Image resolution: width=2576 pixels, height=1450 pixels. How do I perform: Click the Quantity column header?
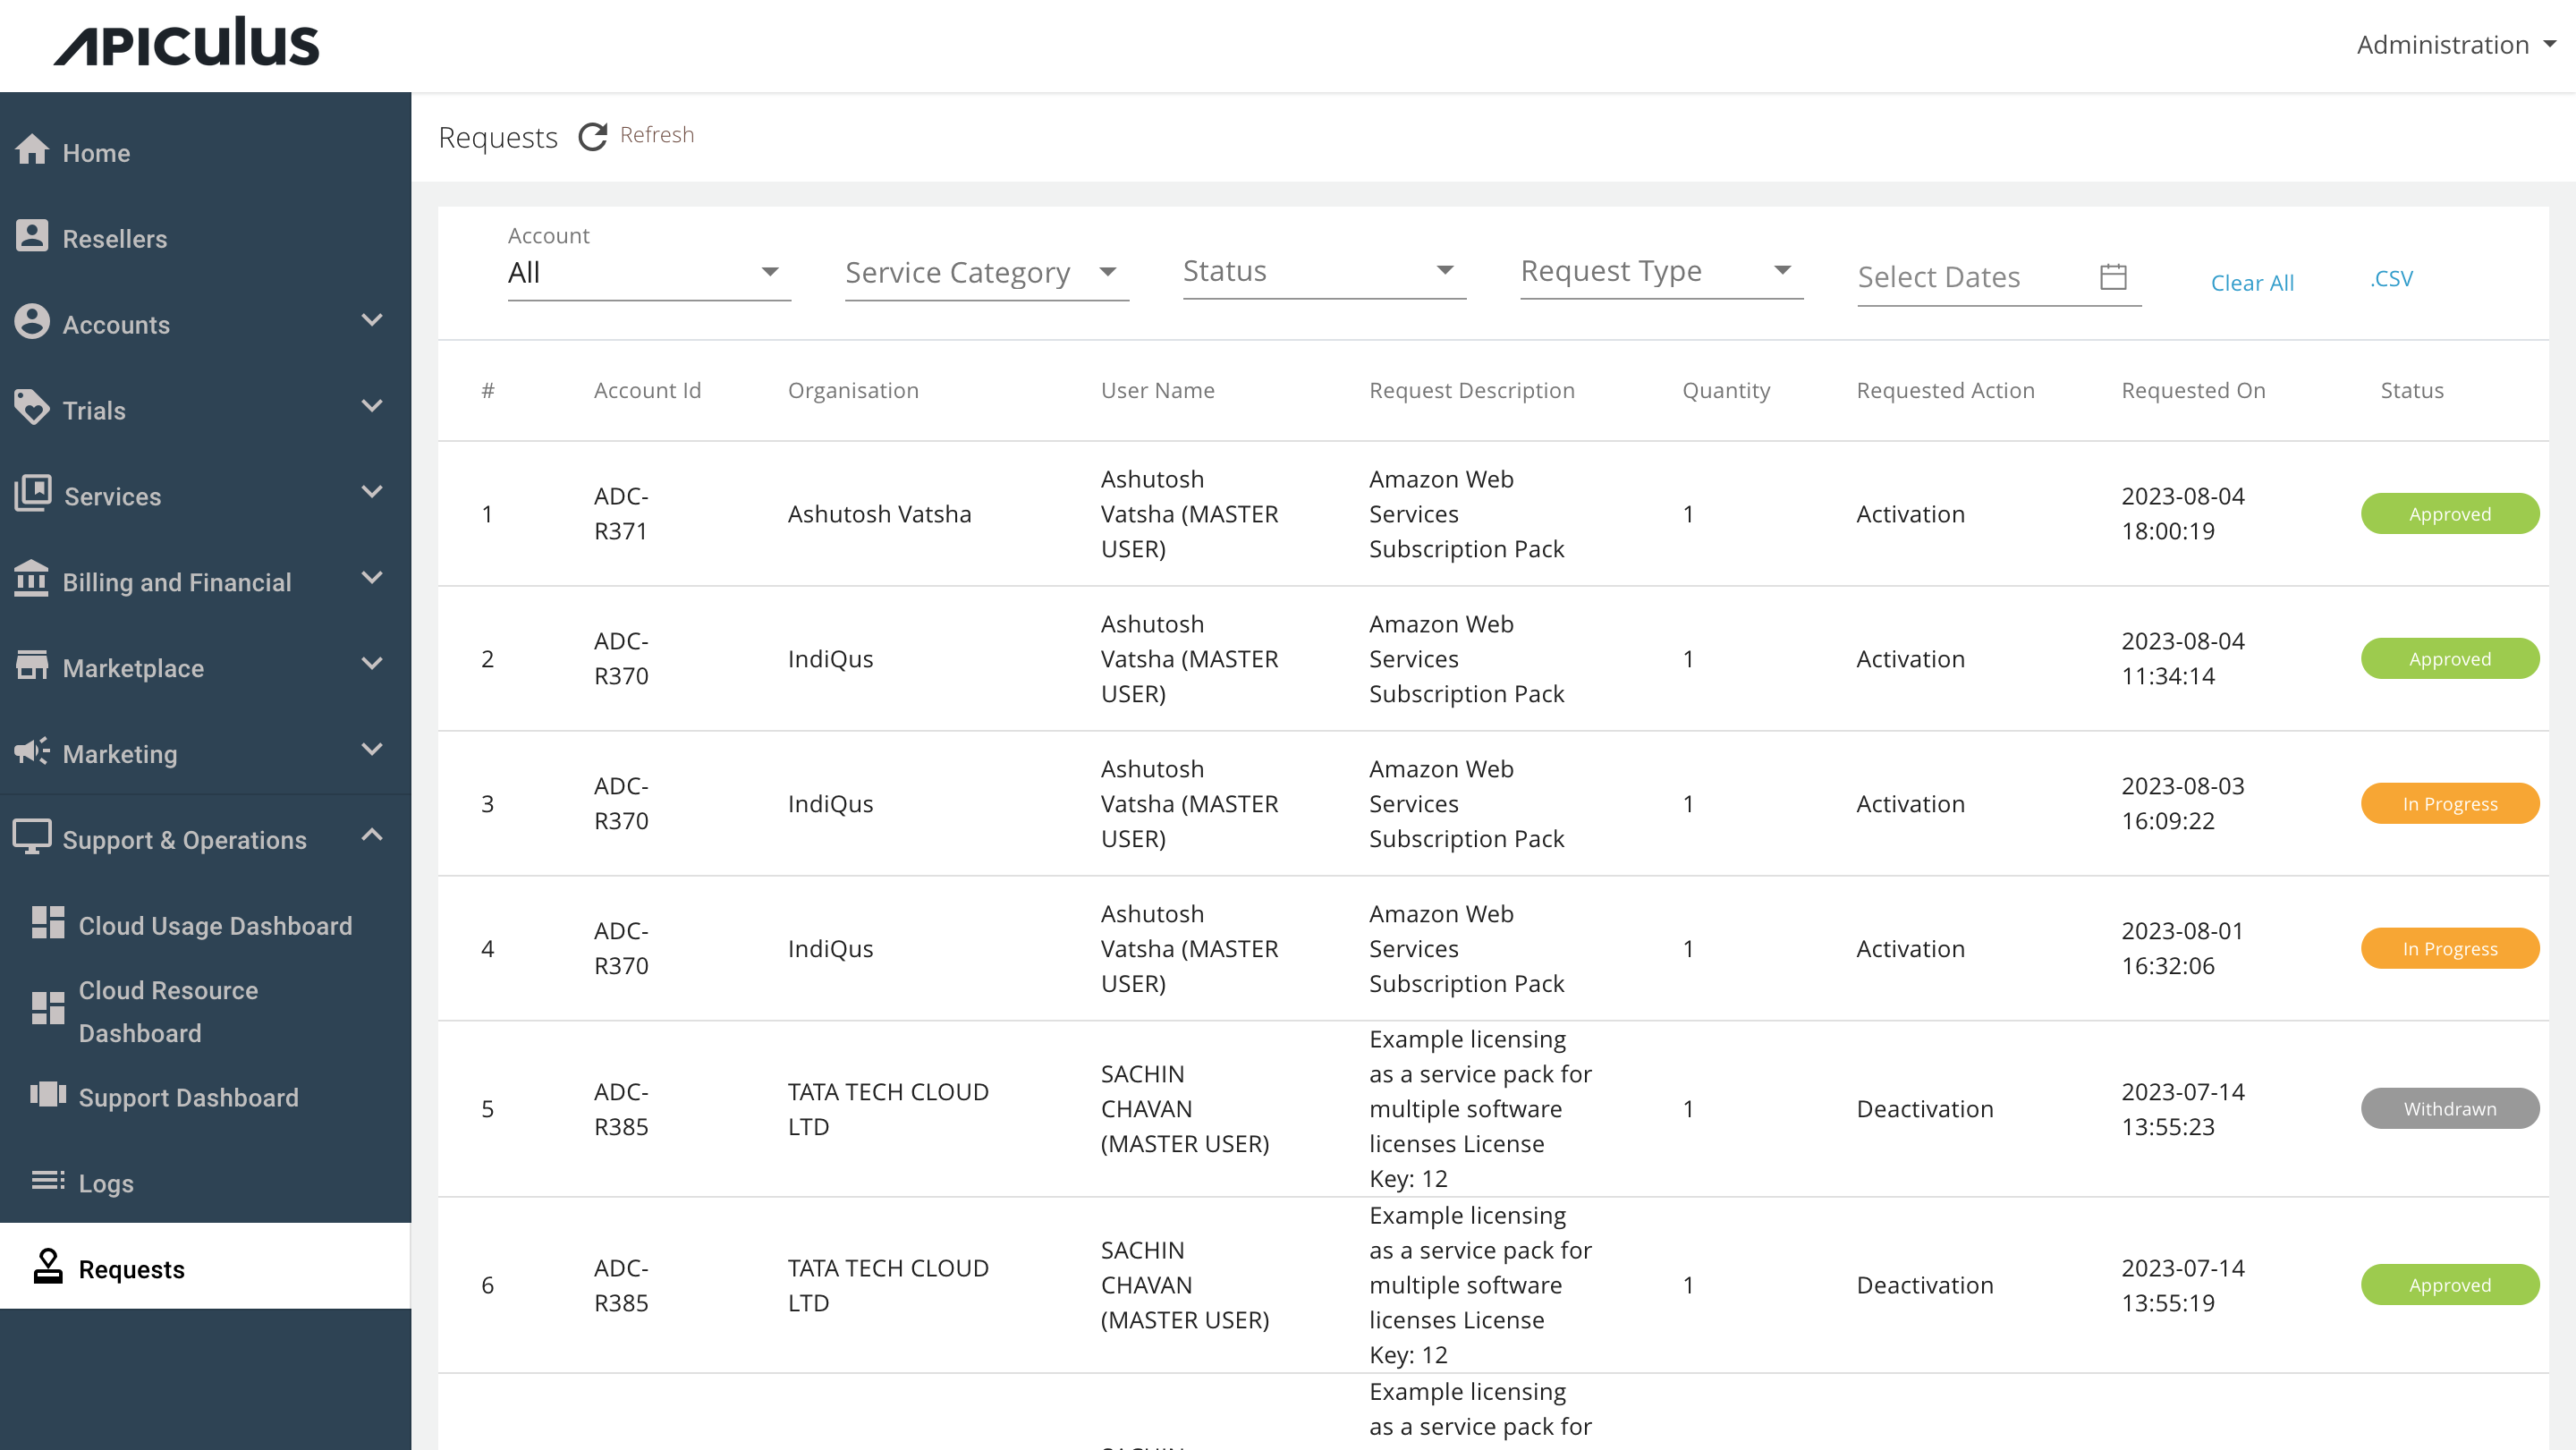click(x=1726, y=391)
